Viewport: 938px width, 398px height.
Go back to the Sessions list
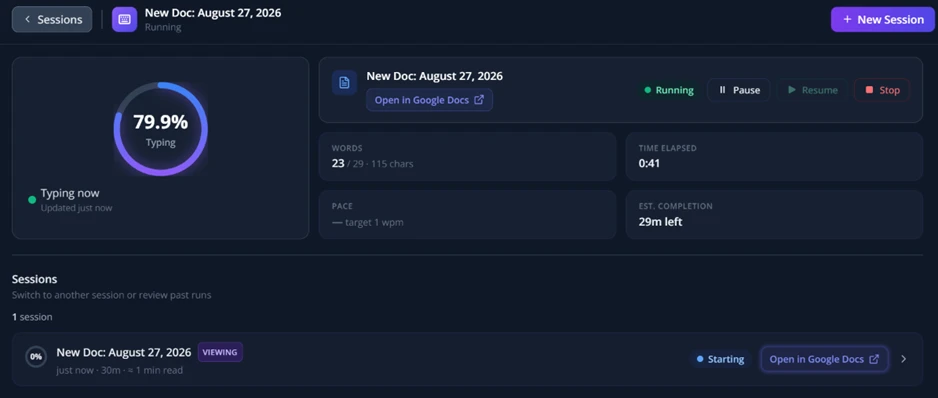click(x=52, y=19)
